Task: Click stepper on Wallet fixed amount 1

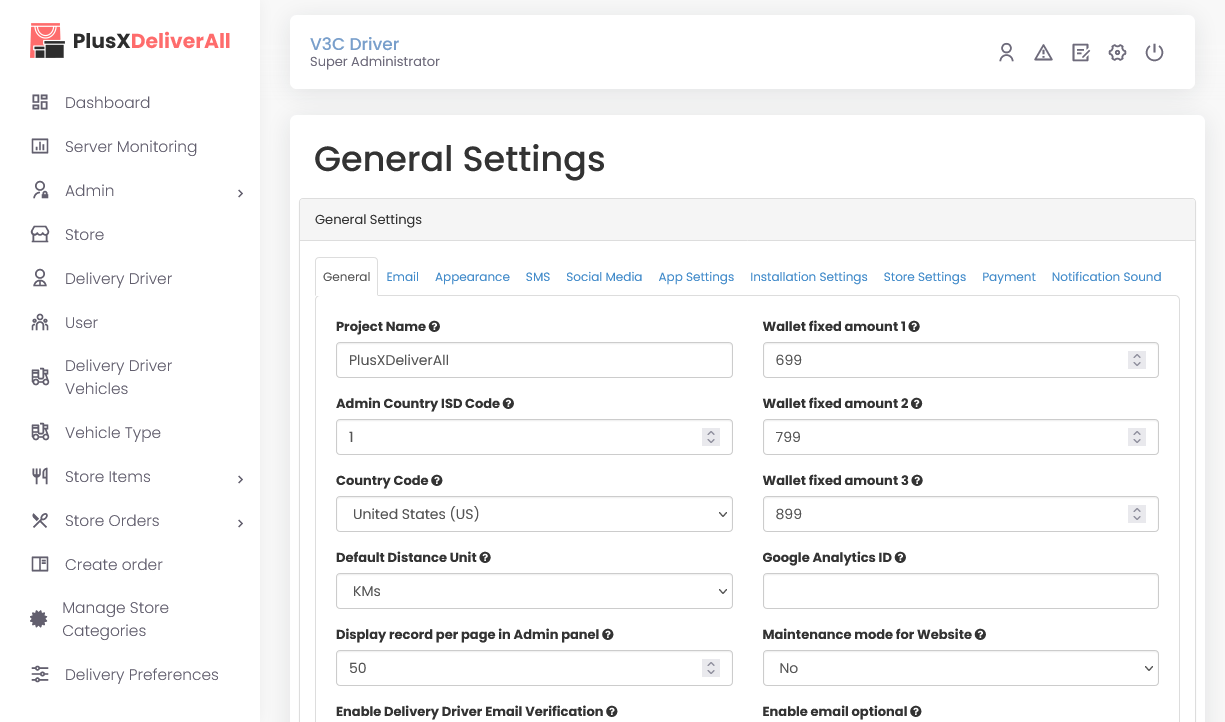Action: pos(1137,360)
